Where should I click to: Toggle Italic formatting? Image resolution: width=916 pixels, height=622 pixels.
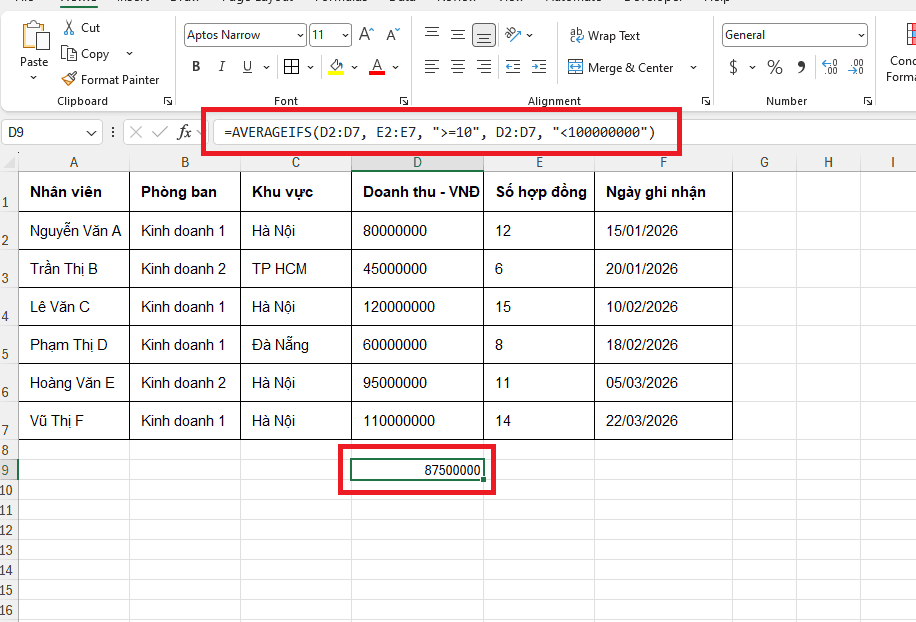tap(221, 67)
